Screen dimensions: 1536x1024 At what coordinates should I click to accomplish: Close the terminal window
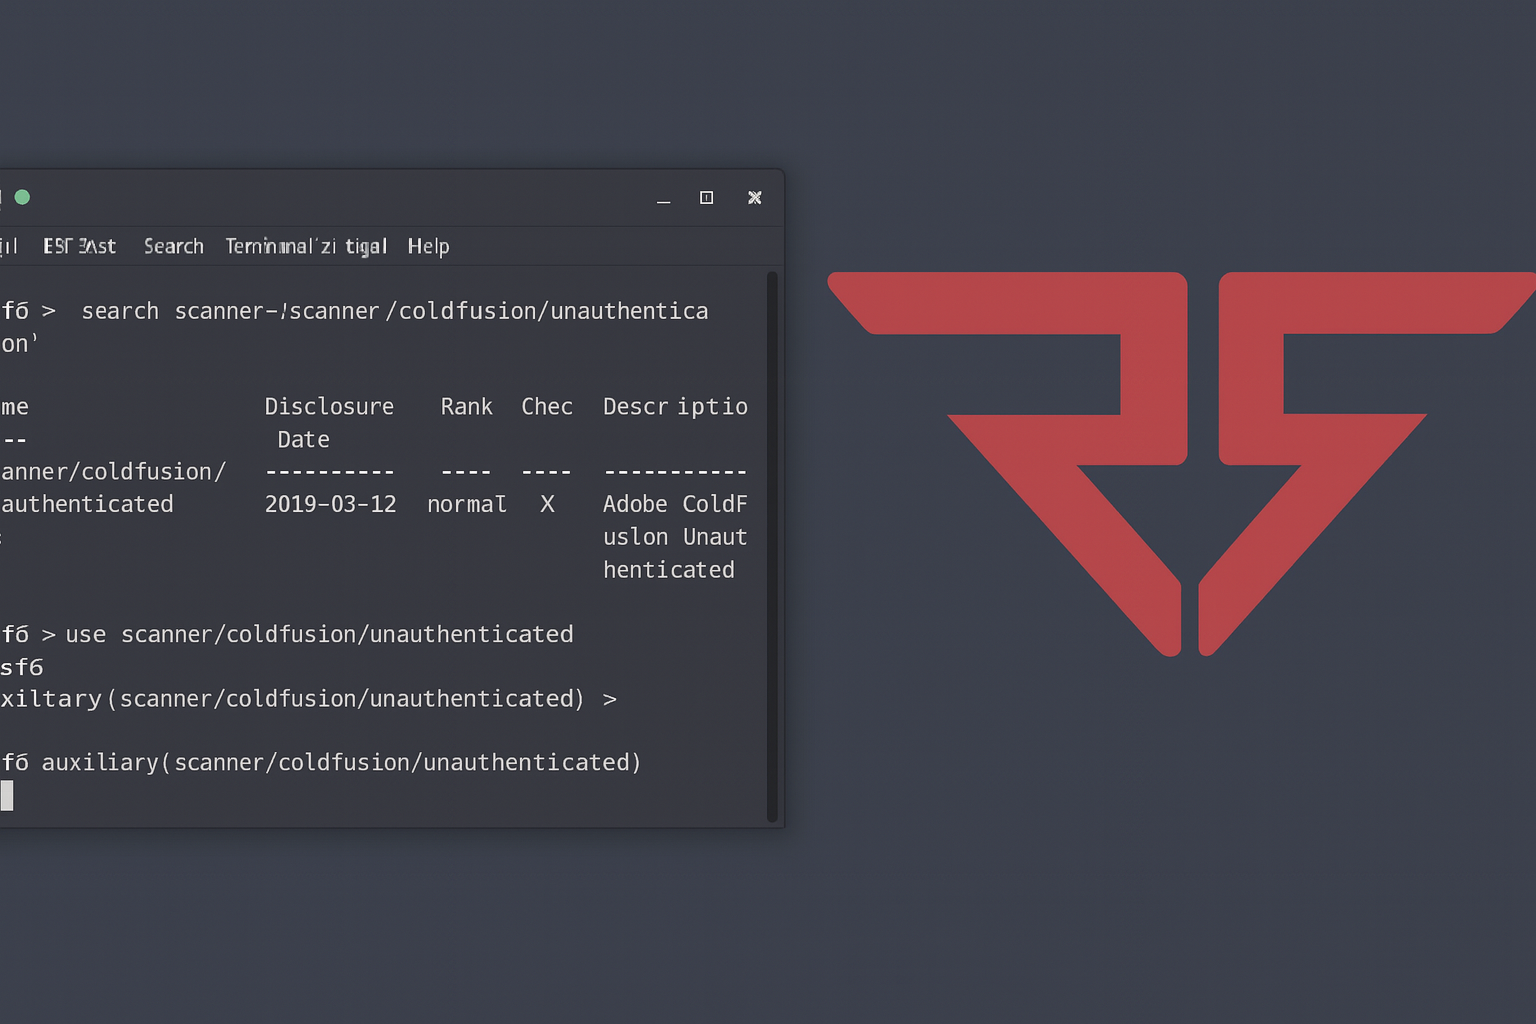tap(755, 198)
